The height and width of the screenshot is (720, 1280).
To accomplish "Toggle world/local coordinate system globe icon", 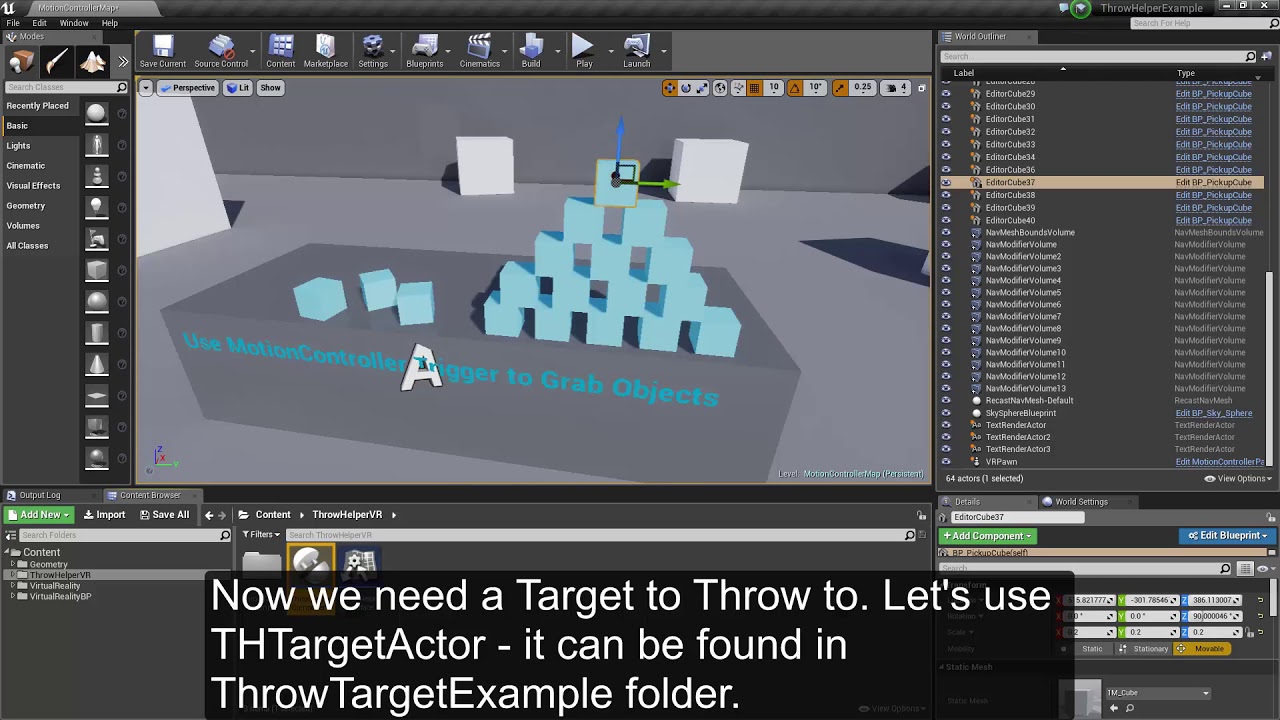I will [x=720, y=88].
